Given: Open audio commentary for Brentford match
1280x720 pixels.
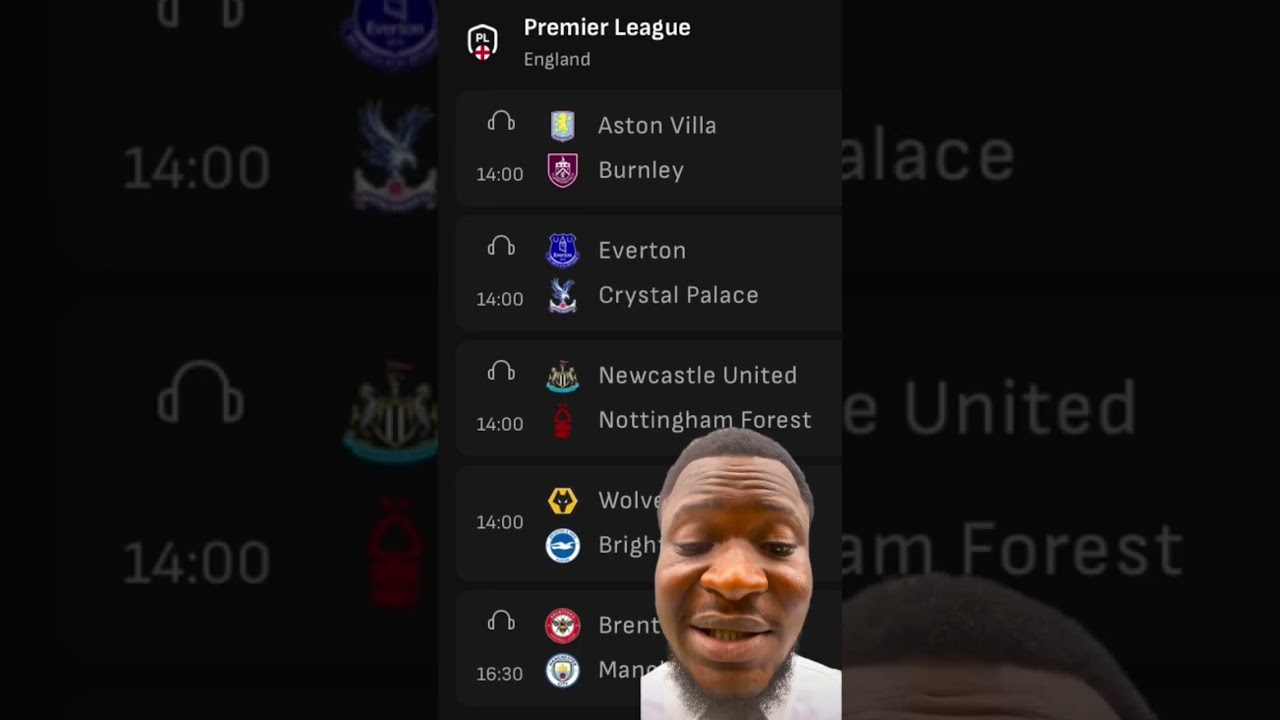Looking at the screenshot, I should pyautogui.click(x=501, y=622).
